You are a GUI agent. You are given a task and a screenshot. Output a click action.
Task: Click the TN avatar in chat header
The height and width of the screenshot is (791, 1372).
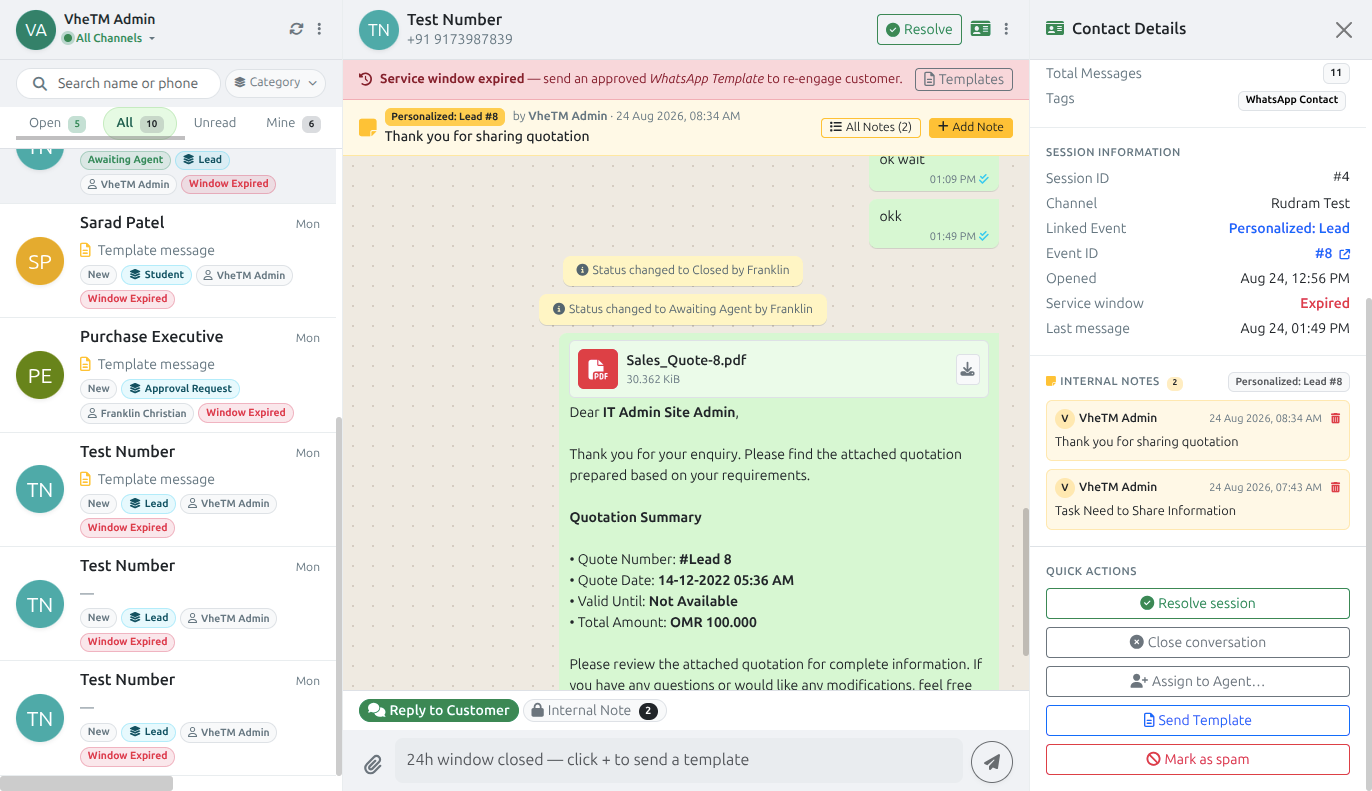click(379, 29)
